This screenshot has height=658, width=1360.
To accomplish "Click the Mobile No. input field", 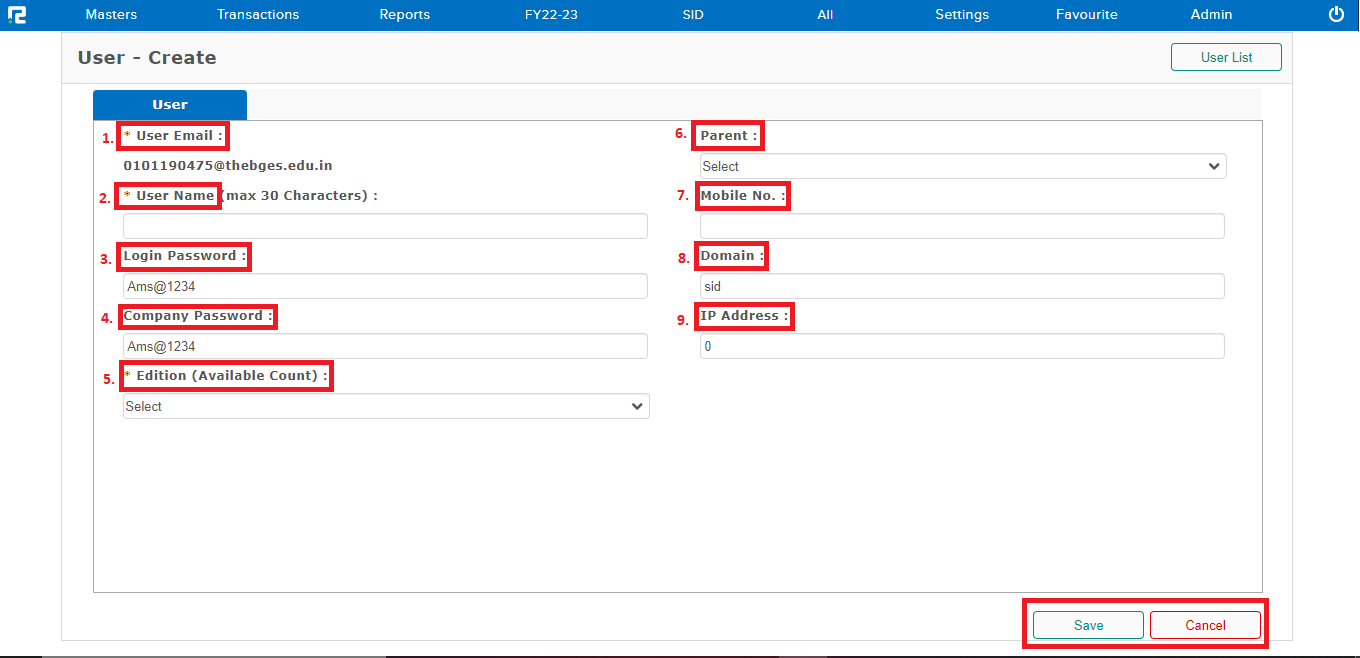I will click(961, 226).
